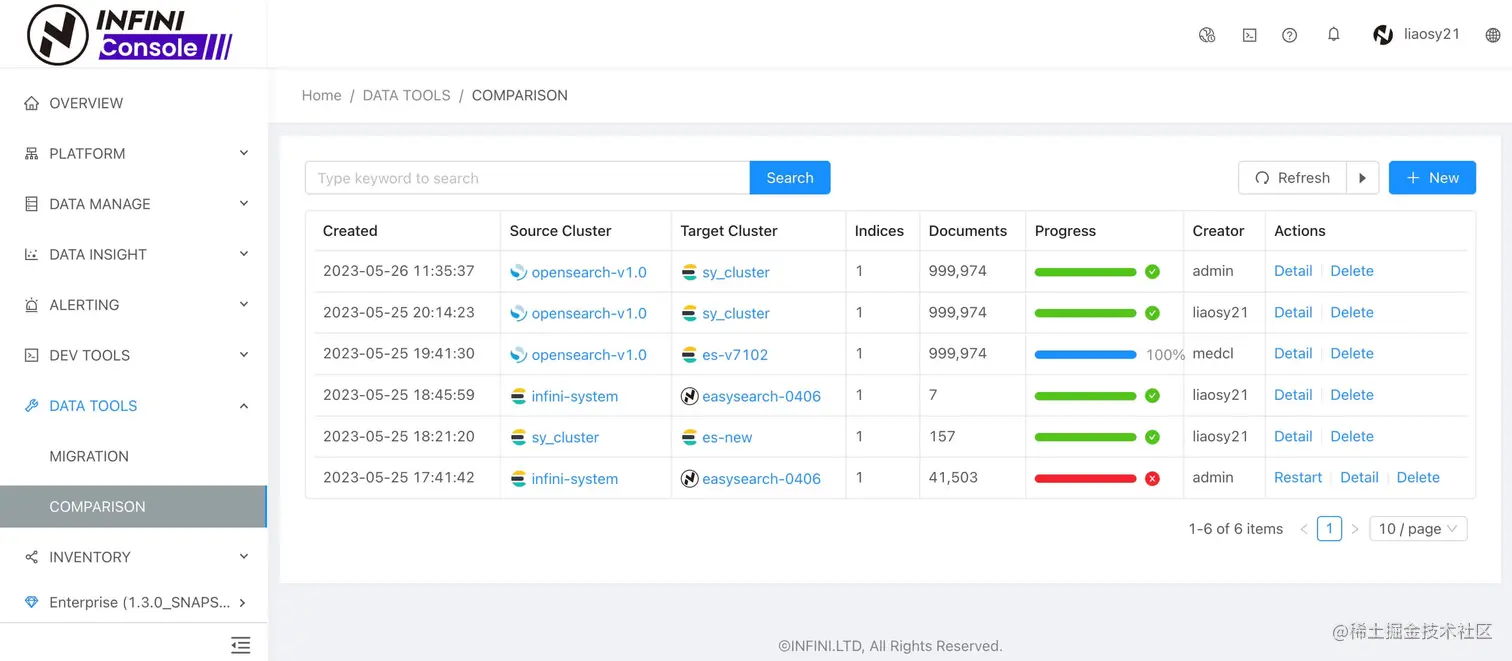
Task: Focus the keyword search field
Action: [527, 178]
